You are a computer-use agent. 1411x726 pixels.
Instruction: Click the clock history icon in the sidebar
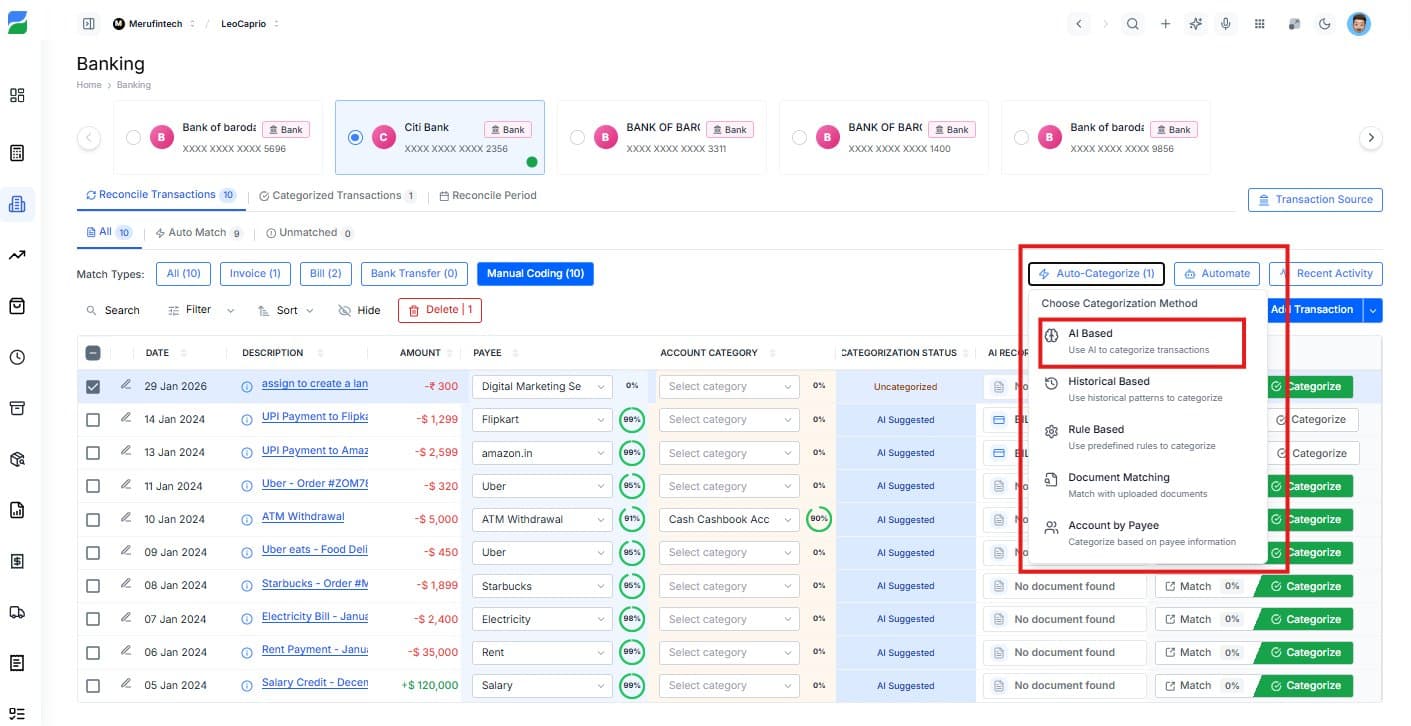pyautogui.click(x=16, y=357)
